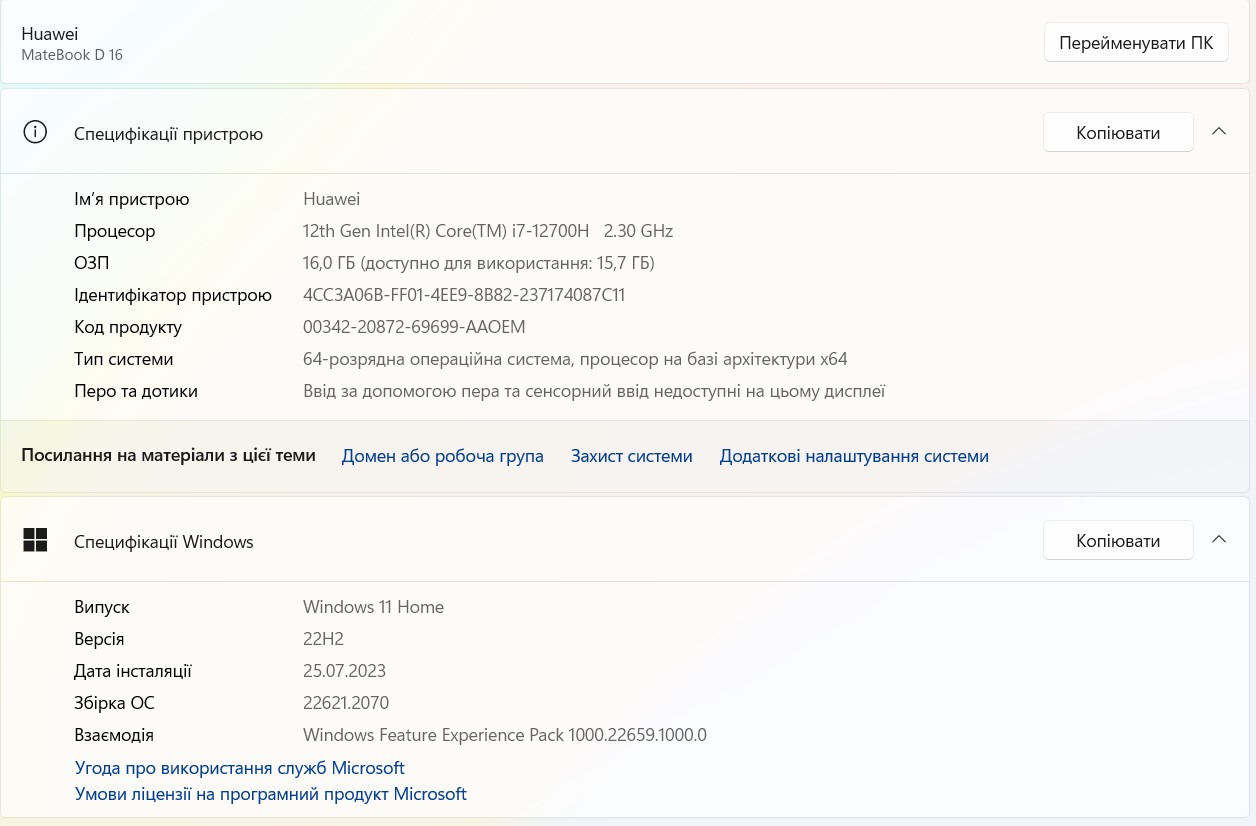This screenshot has width=1256, height=826.
Task: Click the Ім'я пристрою label
Action: [x=132, y=199]
